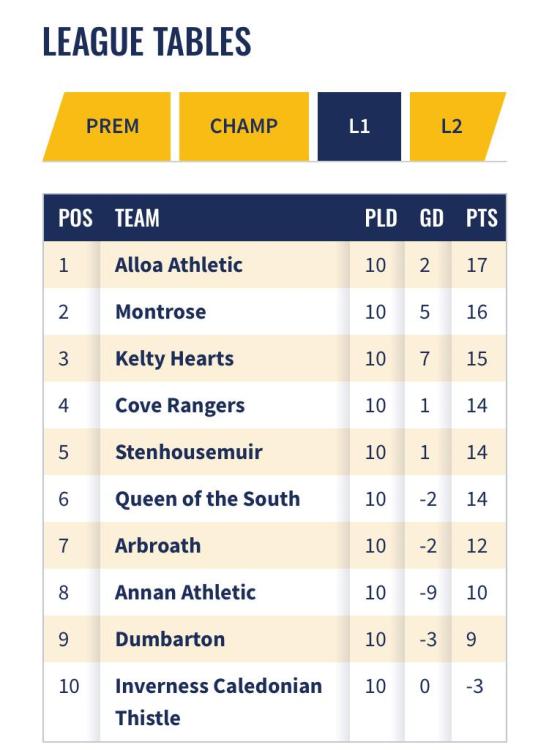
Task: Click the Kelty Hearts team name
Action: tap(175, 359)
